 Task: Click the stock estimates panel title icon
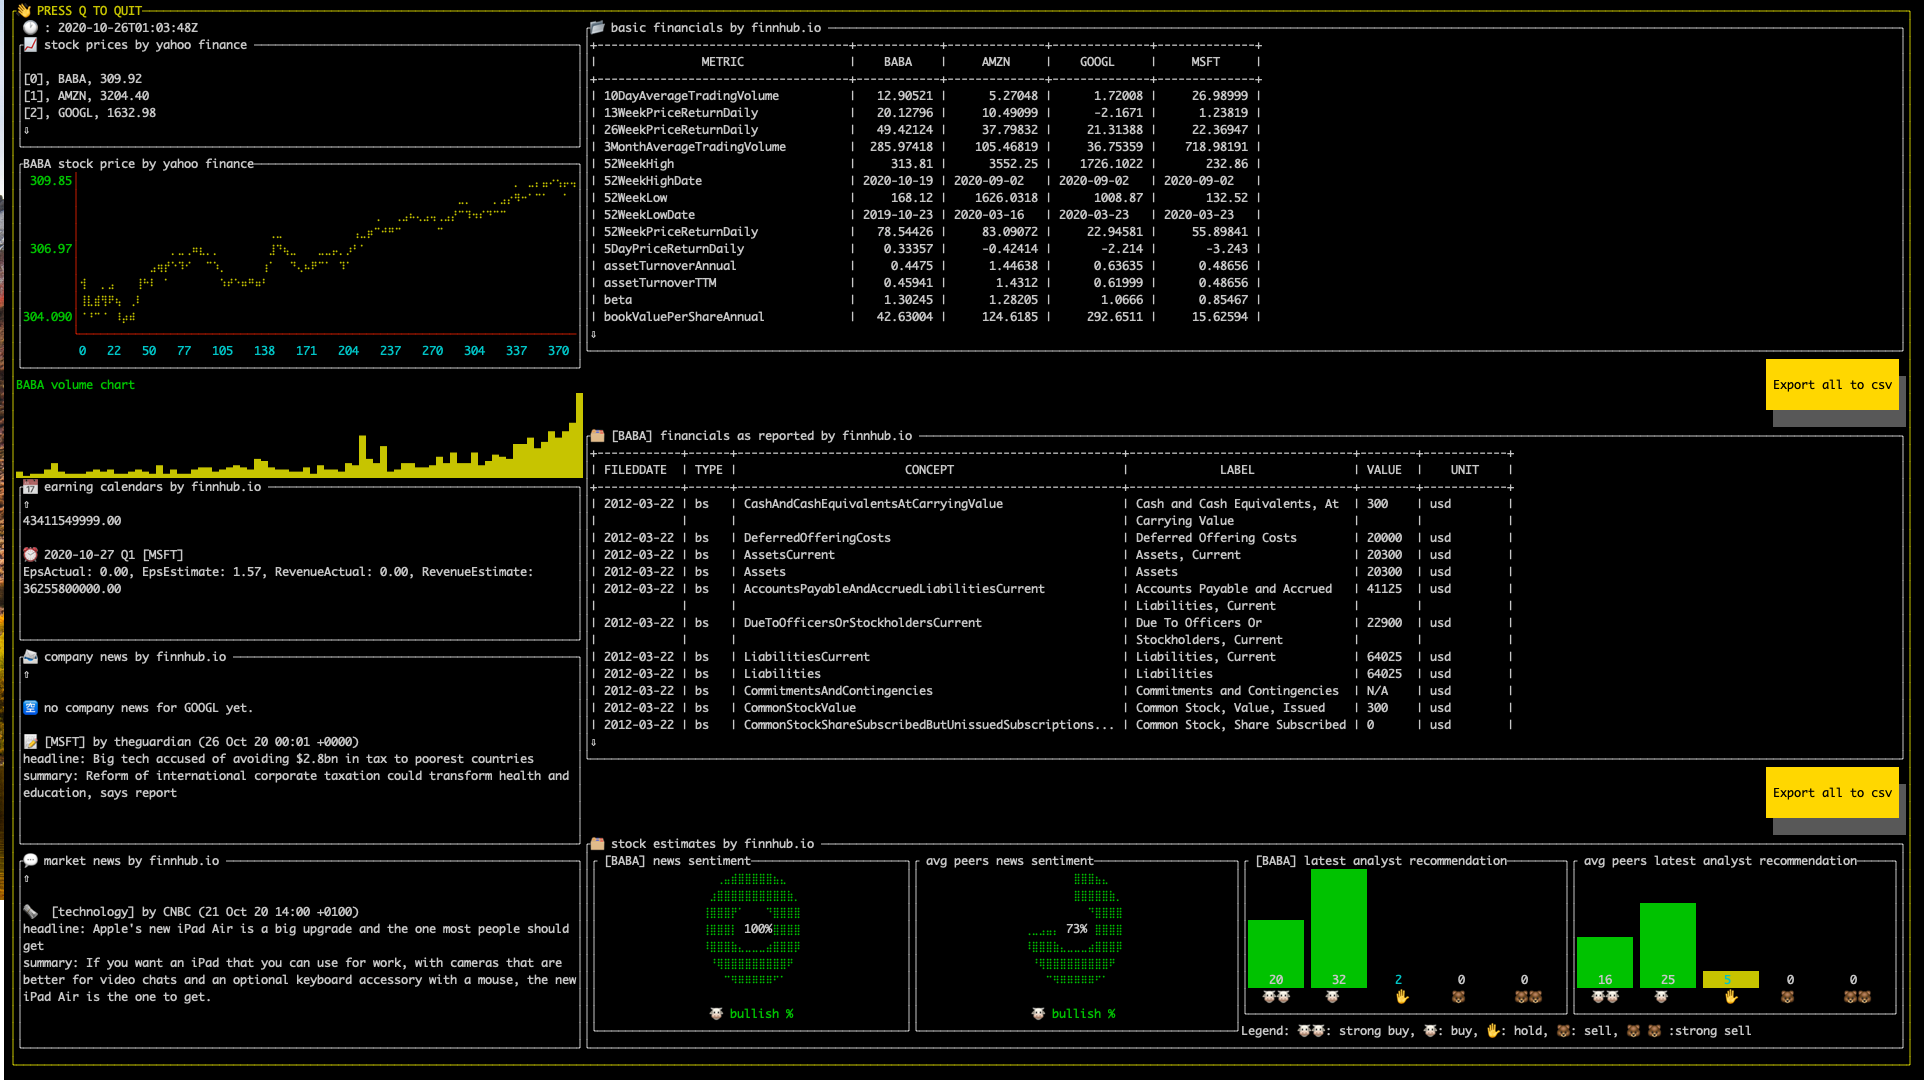click(x=597, y=844)
